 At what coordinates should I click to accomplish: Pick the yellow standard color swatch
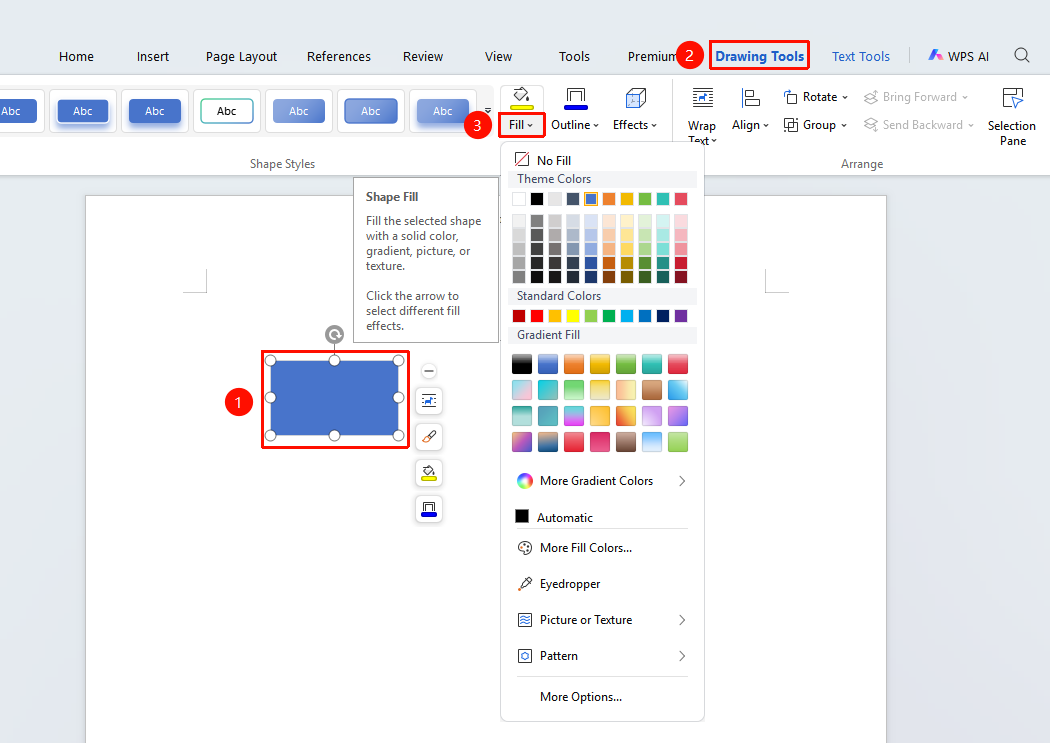coord(573,316)
